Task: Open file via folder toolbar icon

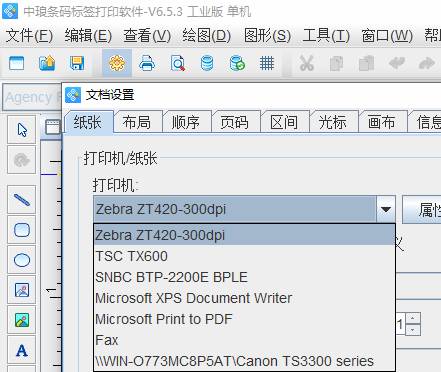Action: coord(47,63)
